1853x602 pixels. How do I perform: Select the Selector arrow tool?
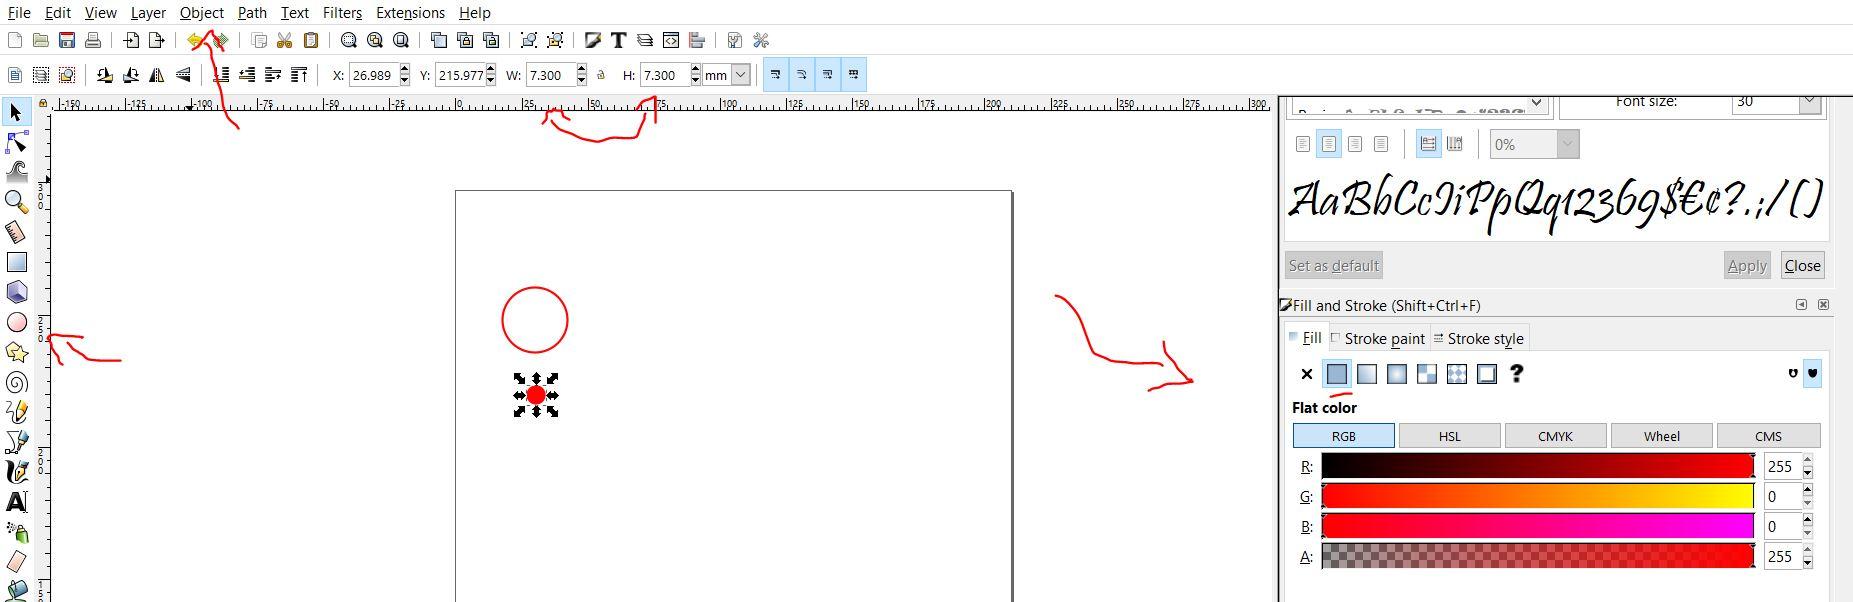click(16, 112)
